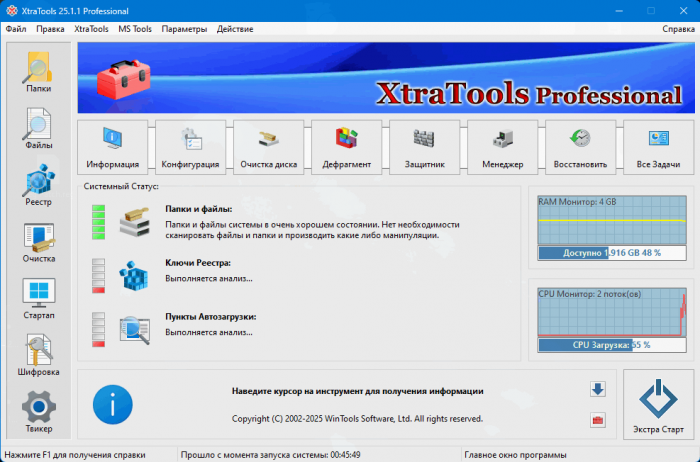Click the XtraTools app icon in title bar
The image size is (700, 462).
[x=12, y=11]
